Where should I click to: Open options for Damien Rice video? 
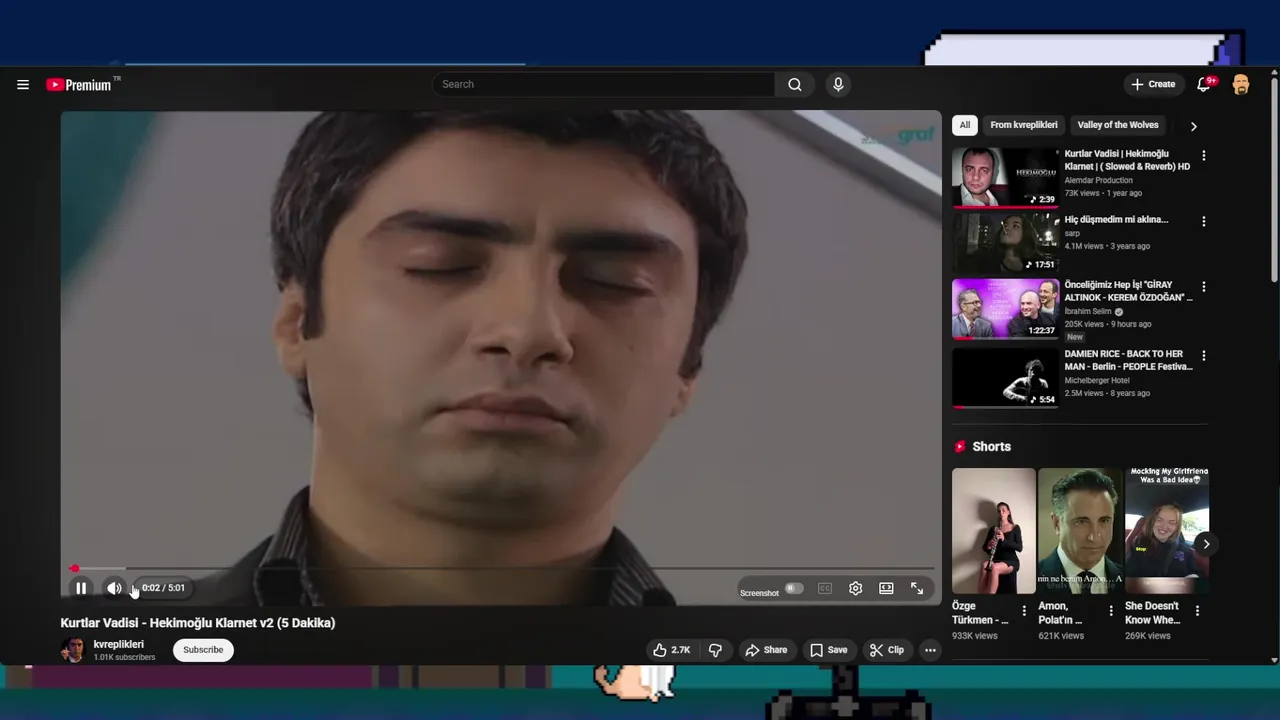click(x=1203, y=356)
